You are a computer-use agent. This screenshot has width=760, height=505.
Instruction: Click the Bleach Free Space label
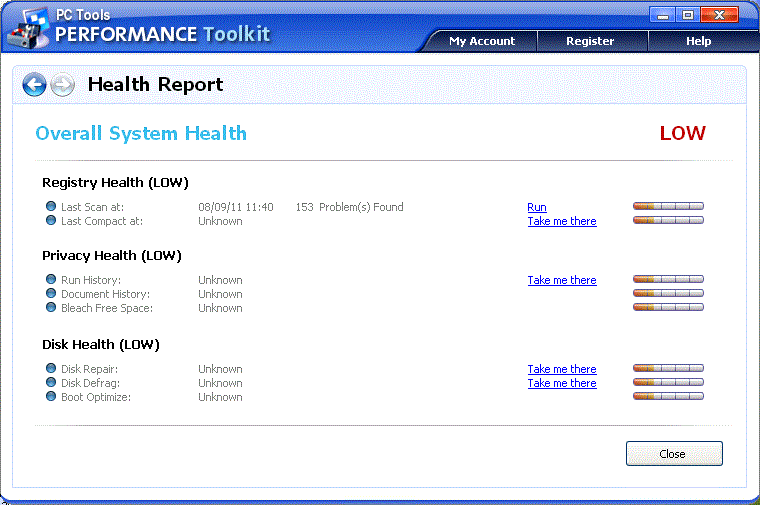(107, 309)
